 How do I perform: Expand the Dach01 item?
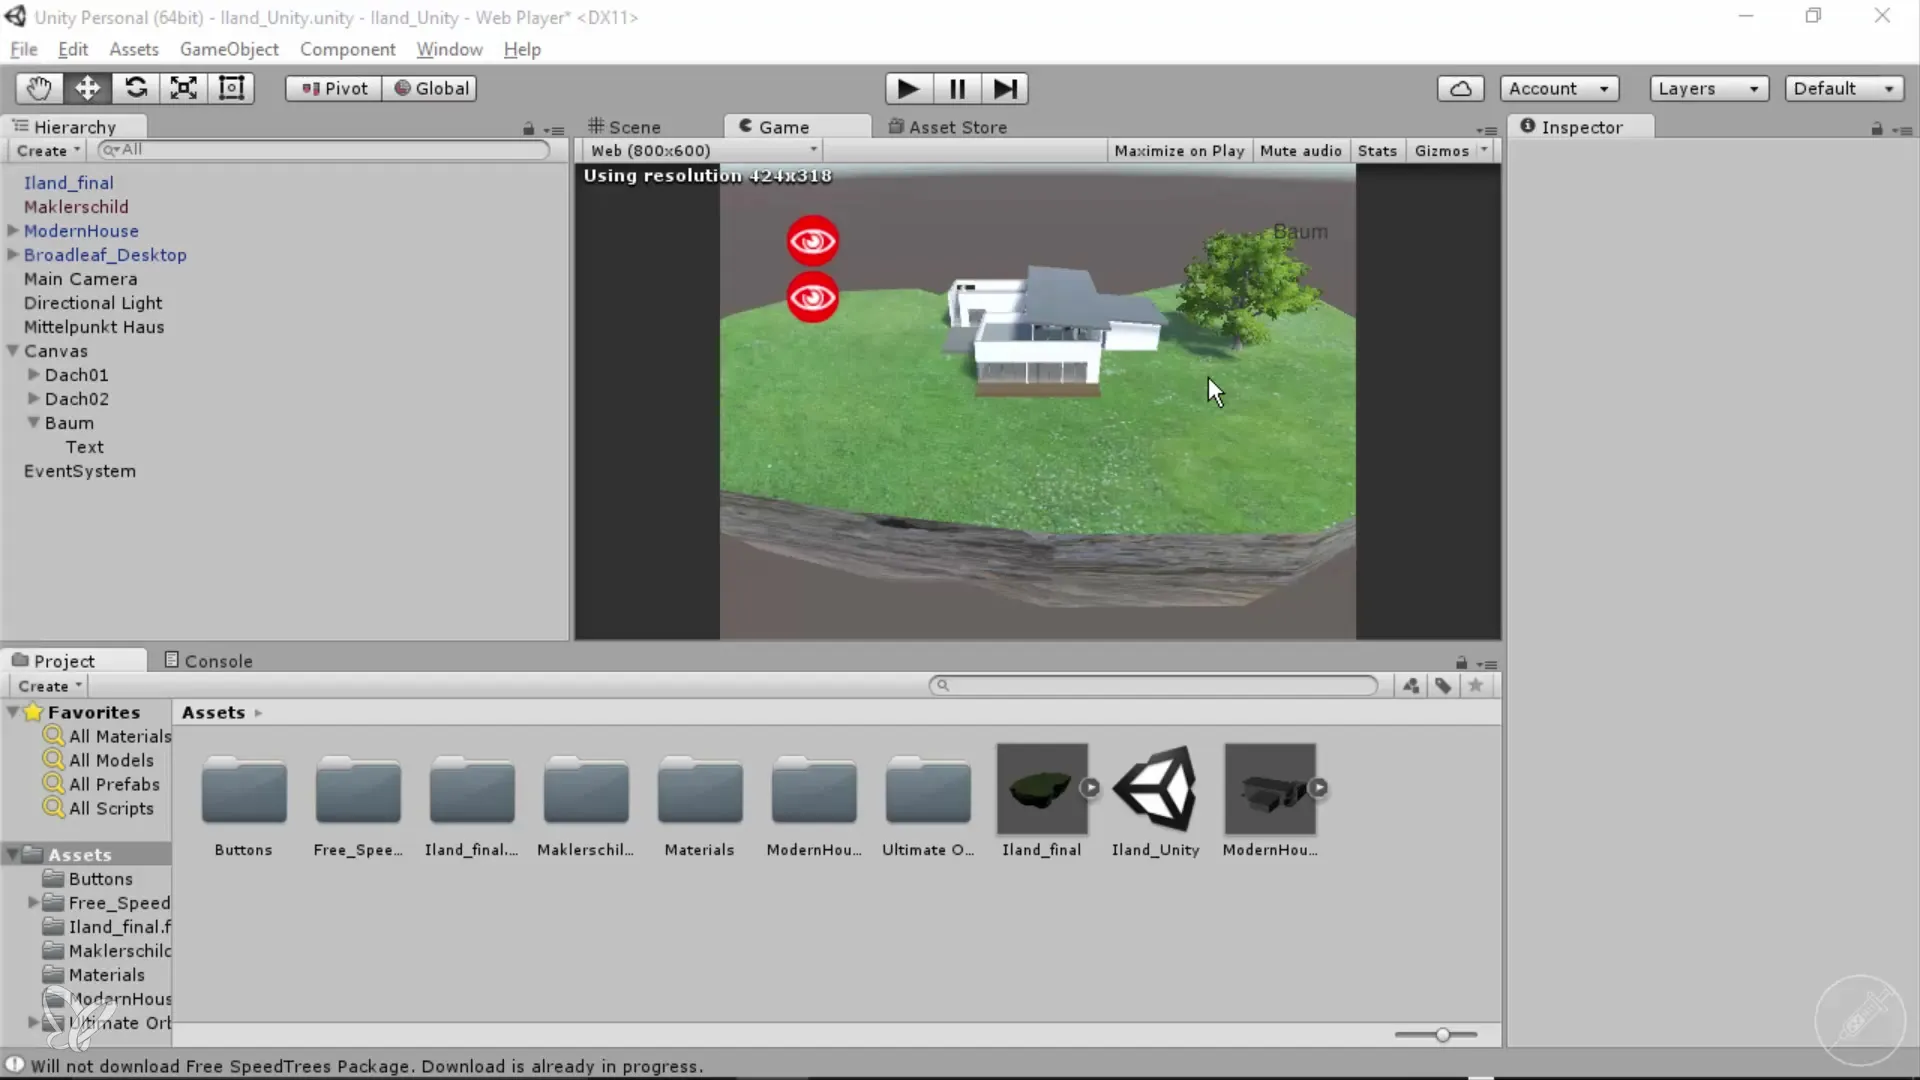tap(34, 374)
